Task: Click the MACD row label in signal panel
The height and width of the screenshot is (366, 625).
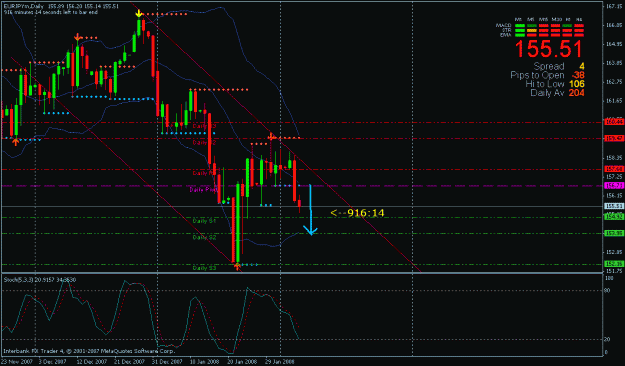Action: point(503,25)
